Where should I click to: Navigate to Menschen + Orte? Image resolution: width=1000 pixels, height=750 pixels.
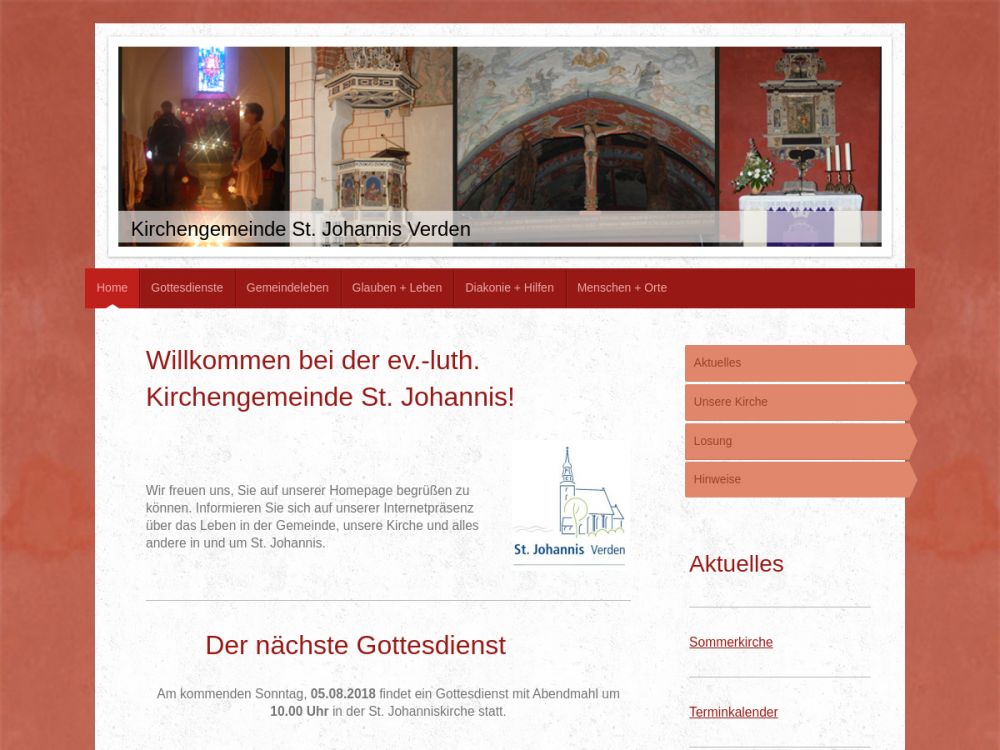[622, 288]
